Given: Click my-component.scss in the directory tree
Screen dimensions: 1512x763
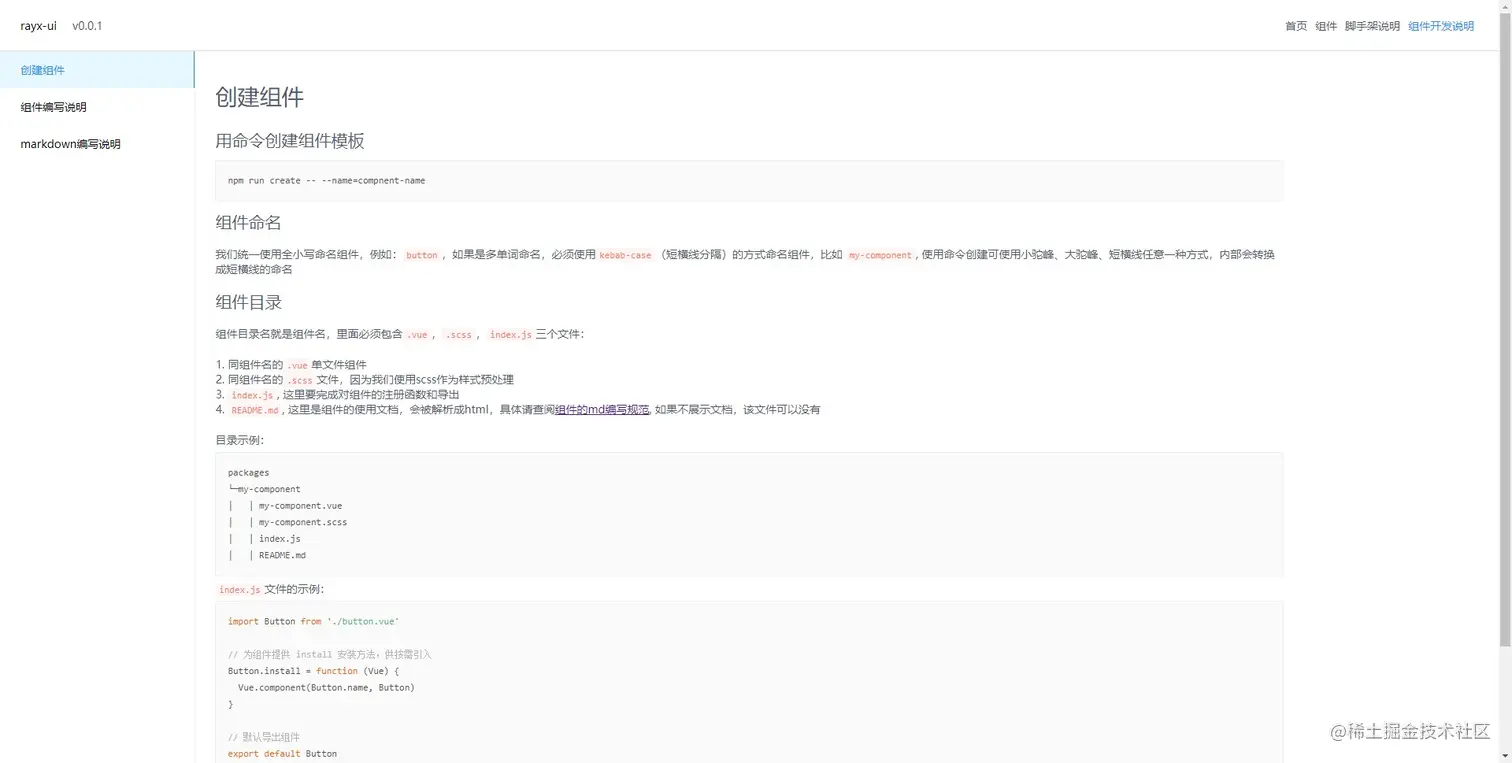Looking at the screenshot, I should click(303, 522).
